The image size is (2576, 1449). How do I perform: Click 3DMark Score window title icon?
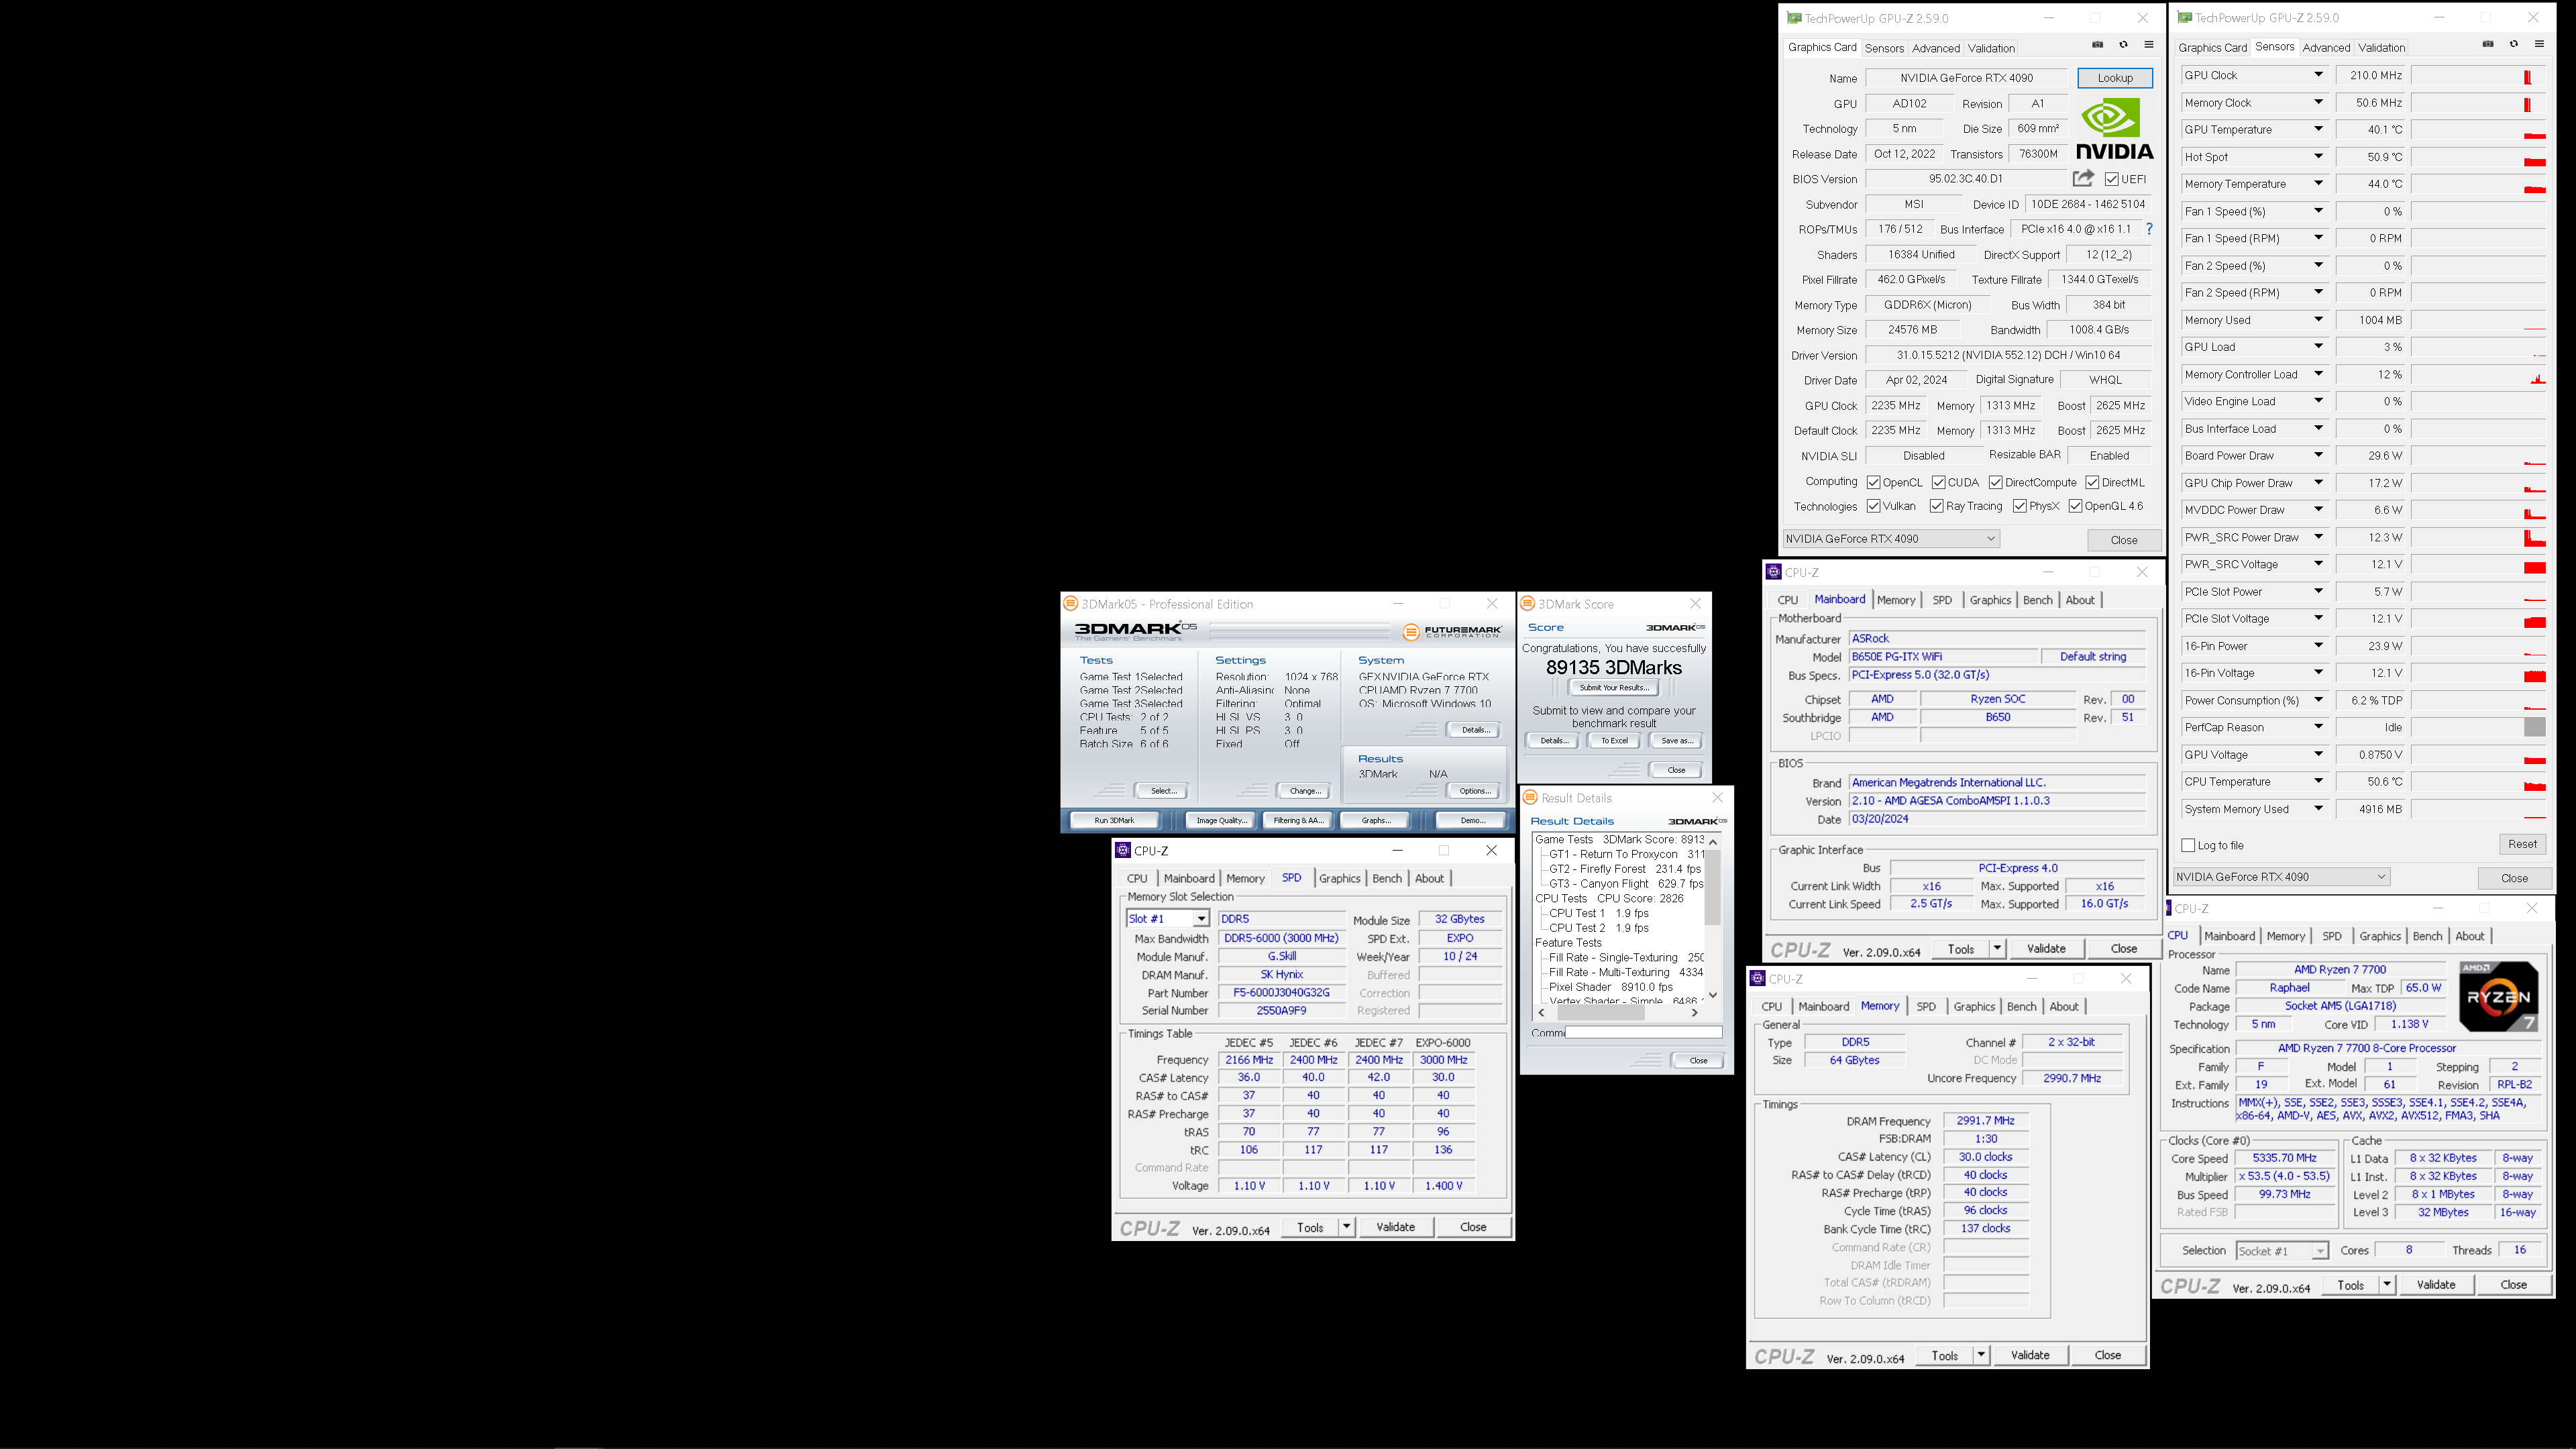coord(1527,604)
